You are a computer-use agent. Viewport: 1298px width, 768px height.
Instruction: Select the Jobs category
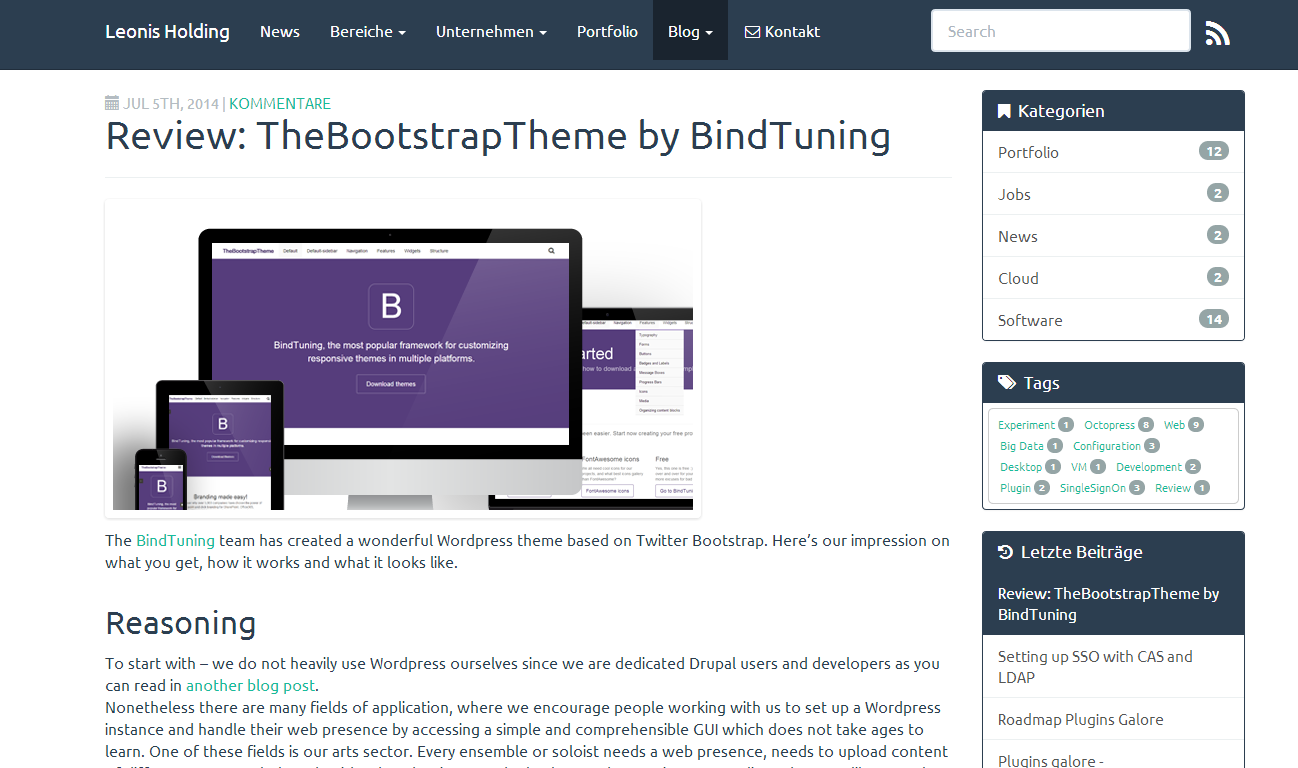[x=1113, y=194]
